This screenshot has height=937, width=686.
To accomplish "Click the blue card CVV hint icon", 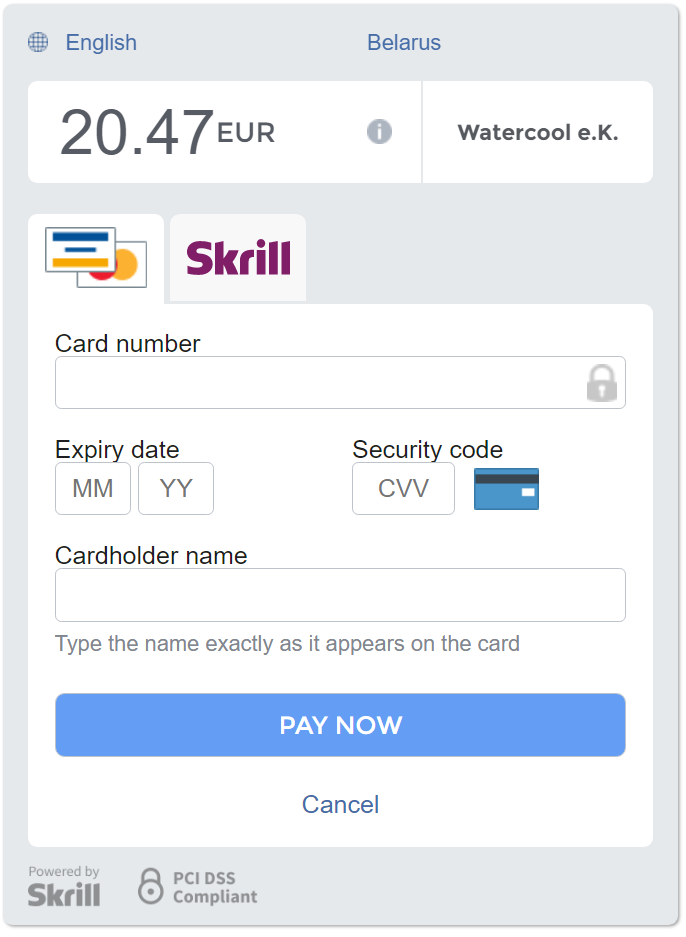I will 506,488.
